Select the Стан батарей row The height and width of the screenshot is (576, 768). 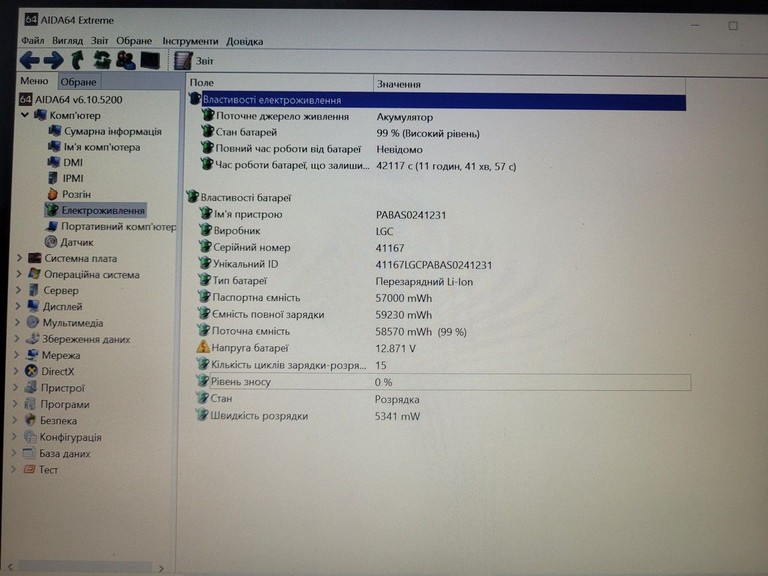click(340, 133)
